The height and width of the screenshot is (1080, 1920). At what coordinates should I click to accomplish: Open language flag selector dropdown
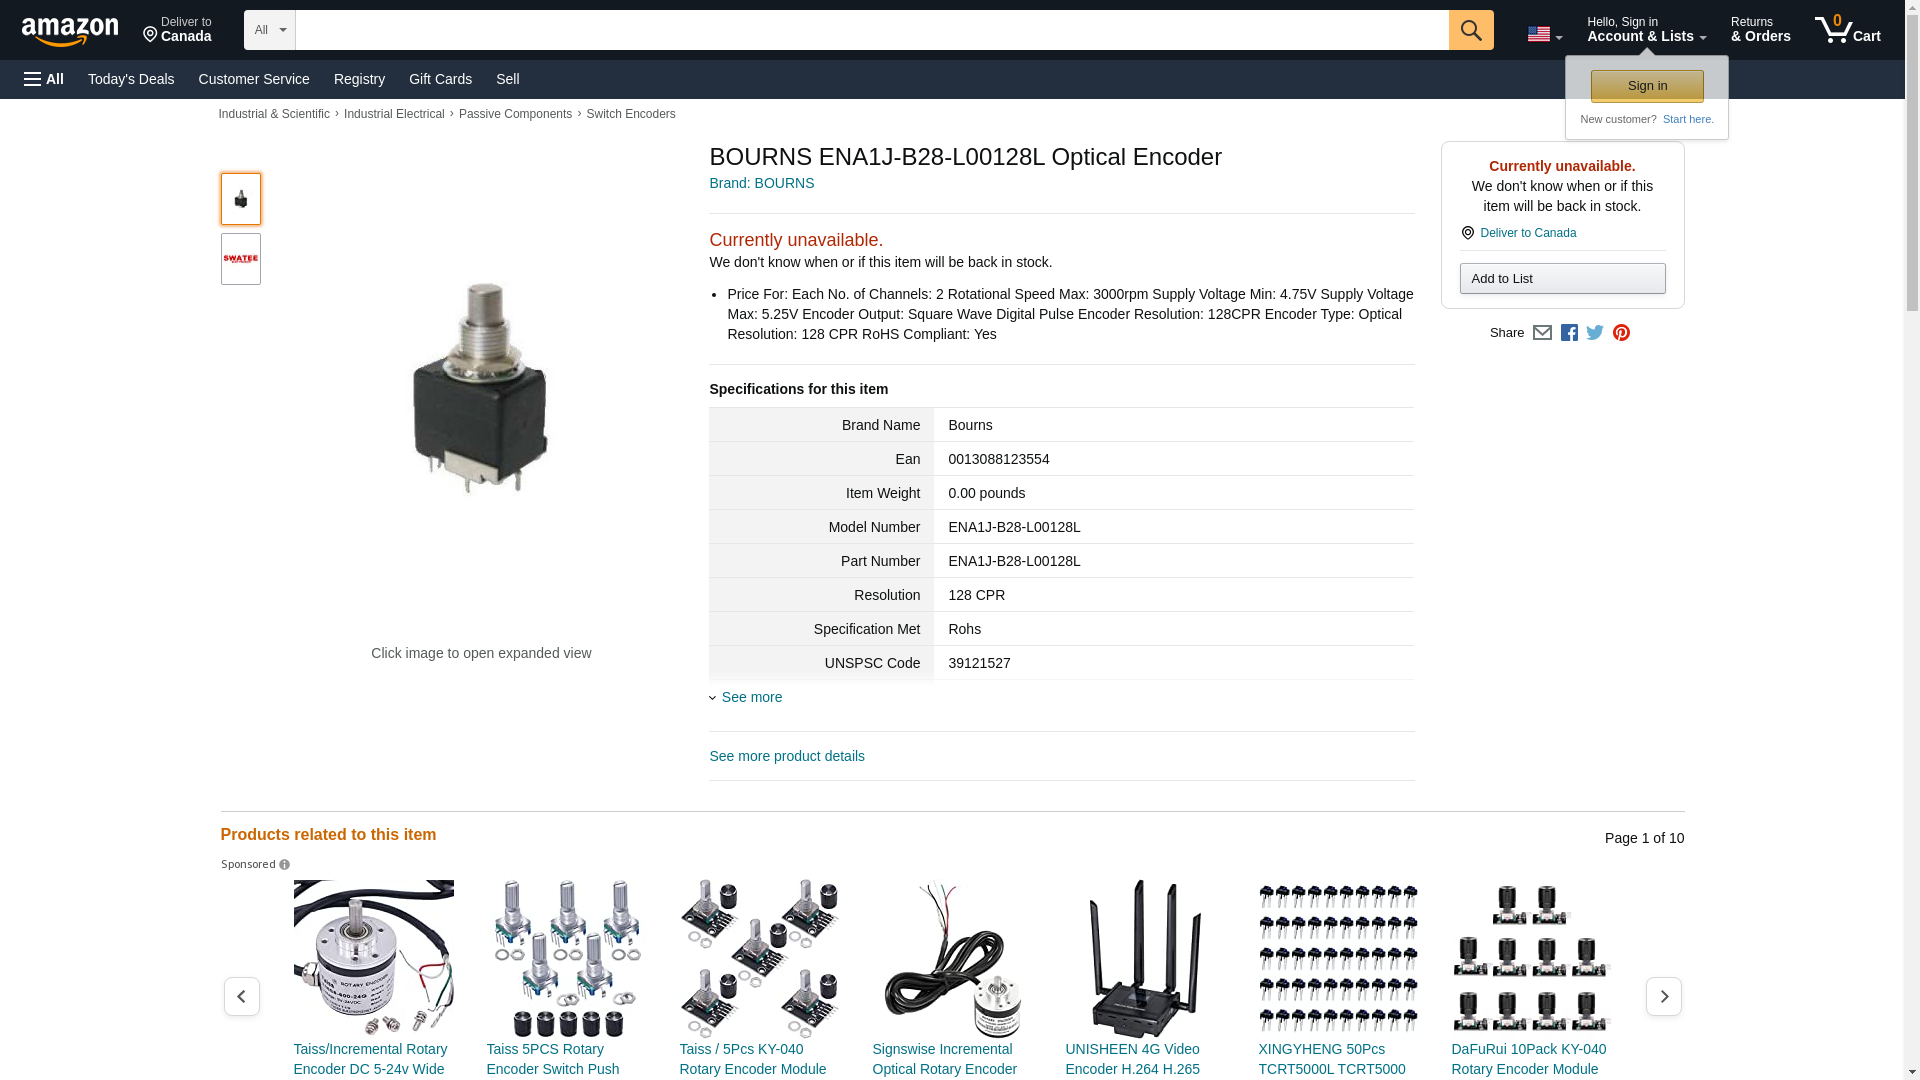click(1545, 35)
